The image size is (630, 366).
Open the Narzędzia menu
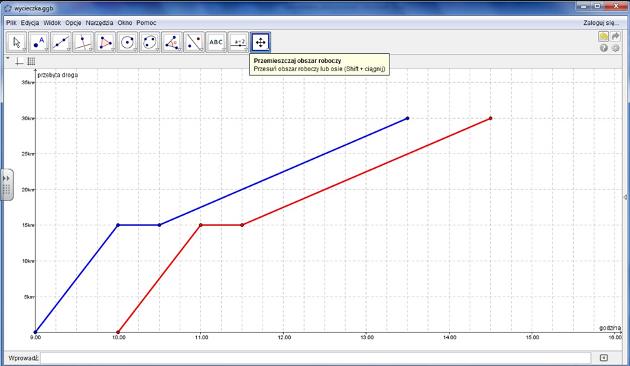(99, 23)
